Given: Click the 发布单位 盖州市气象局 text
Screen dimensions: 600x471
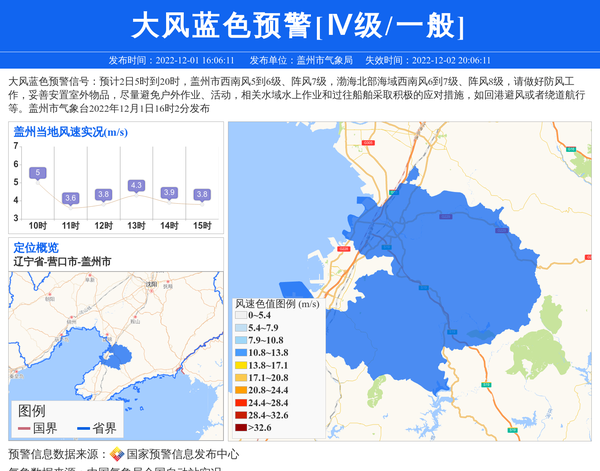Looking at the screenshot, I should pos(301,60).
